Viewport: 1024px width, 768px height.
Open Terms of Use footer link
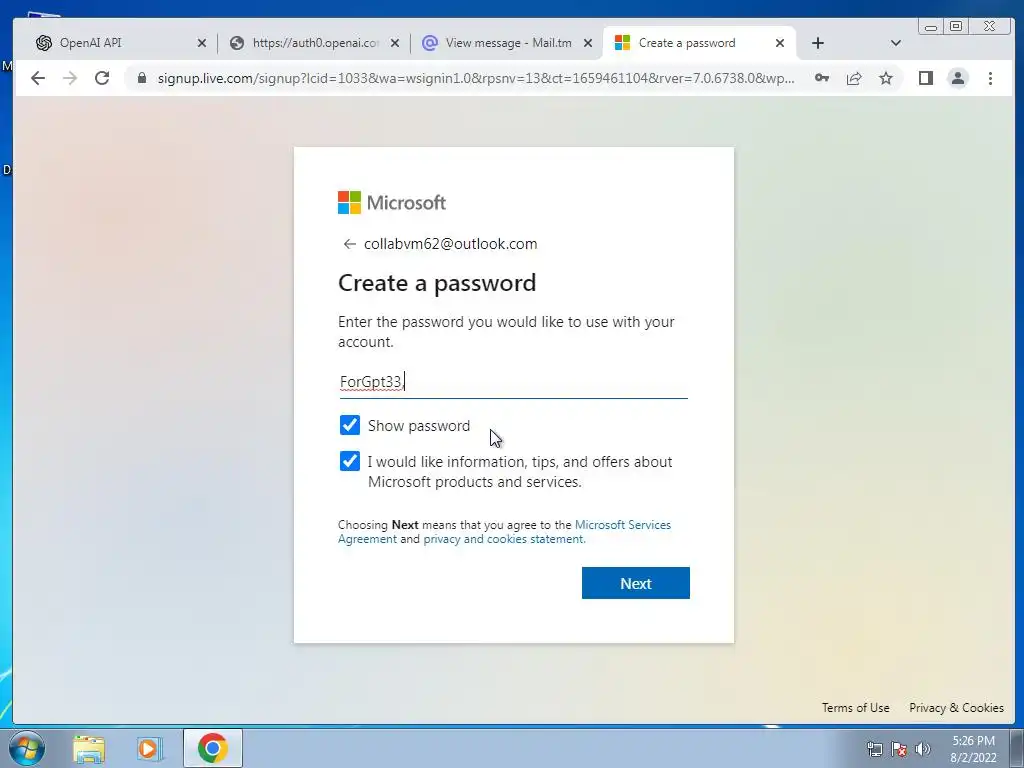coord(856,708)
